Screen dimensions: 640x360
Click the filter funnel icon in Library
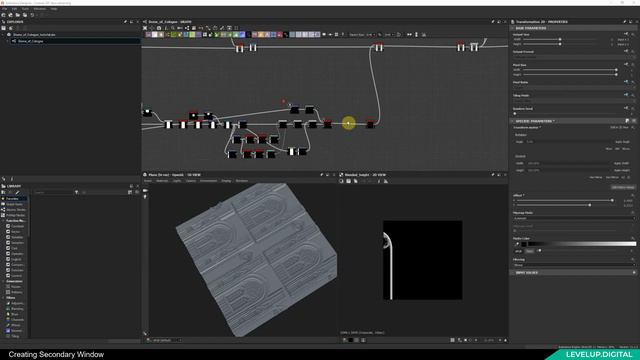(x=76, y=192)
